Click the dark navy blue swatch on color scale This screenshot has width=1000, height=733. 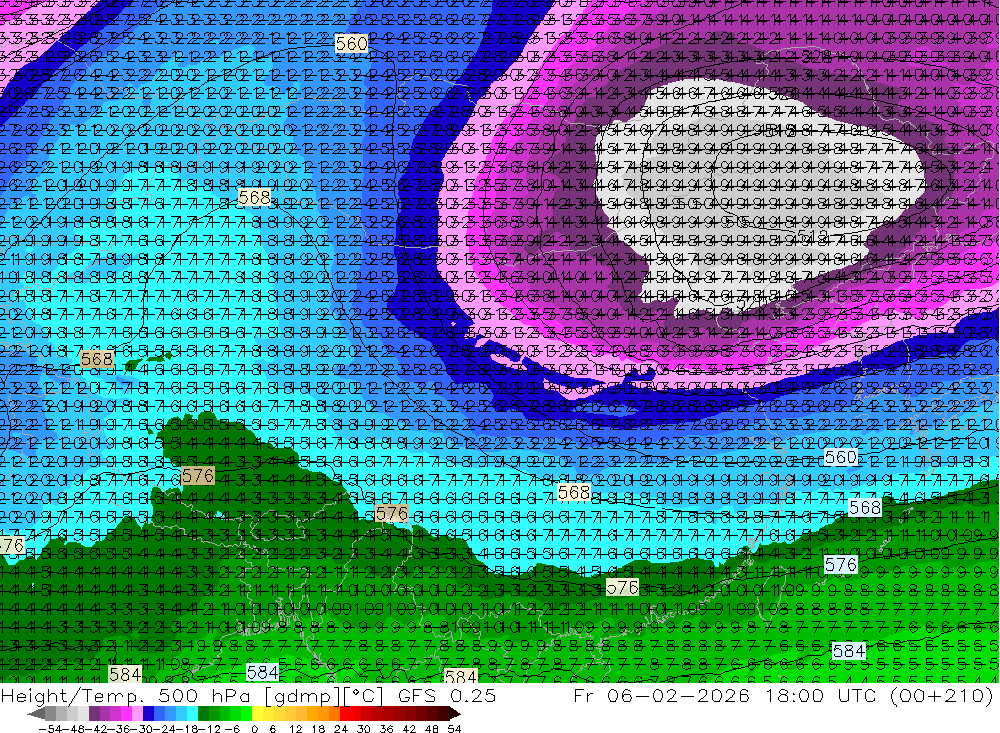(149, 714)
